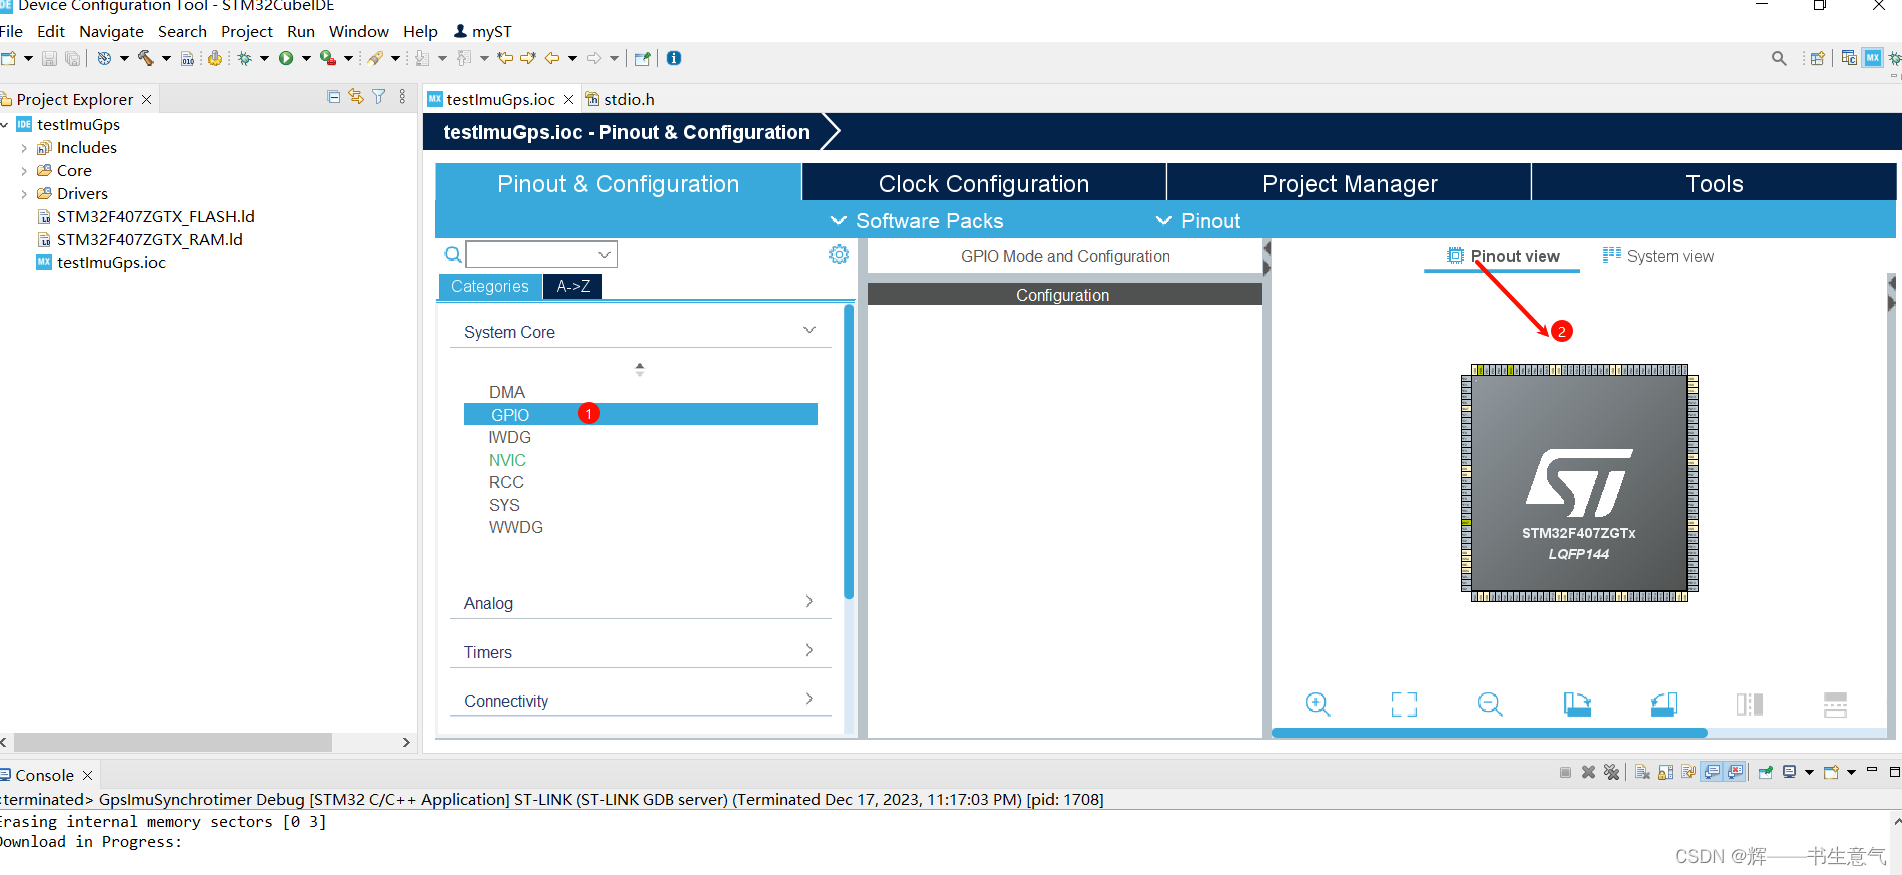The image size is (1902, 875).
Task: Expand the Drivers folder in tree
Action: (24, 194)
